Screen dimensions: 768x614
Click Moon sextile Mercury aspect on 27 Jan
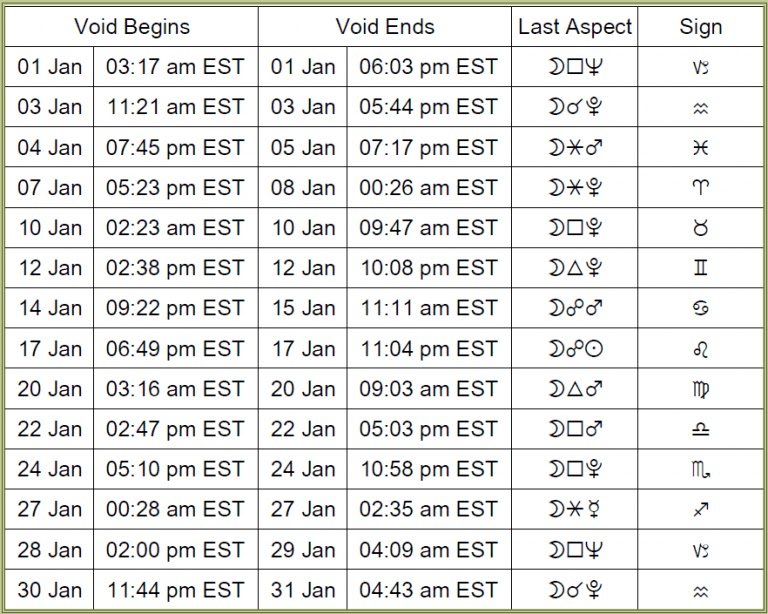point(575,510)
